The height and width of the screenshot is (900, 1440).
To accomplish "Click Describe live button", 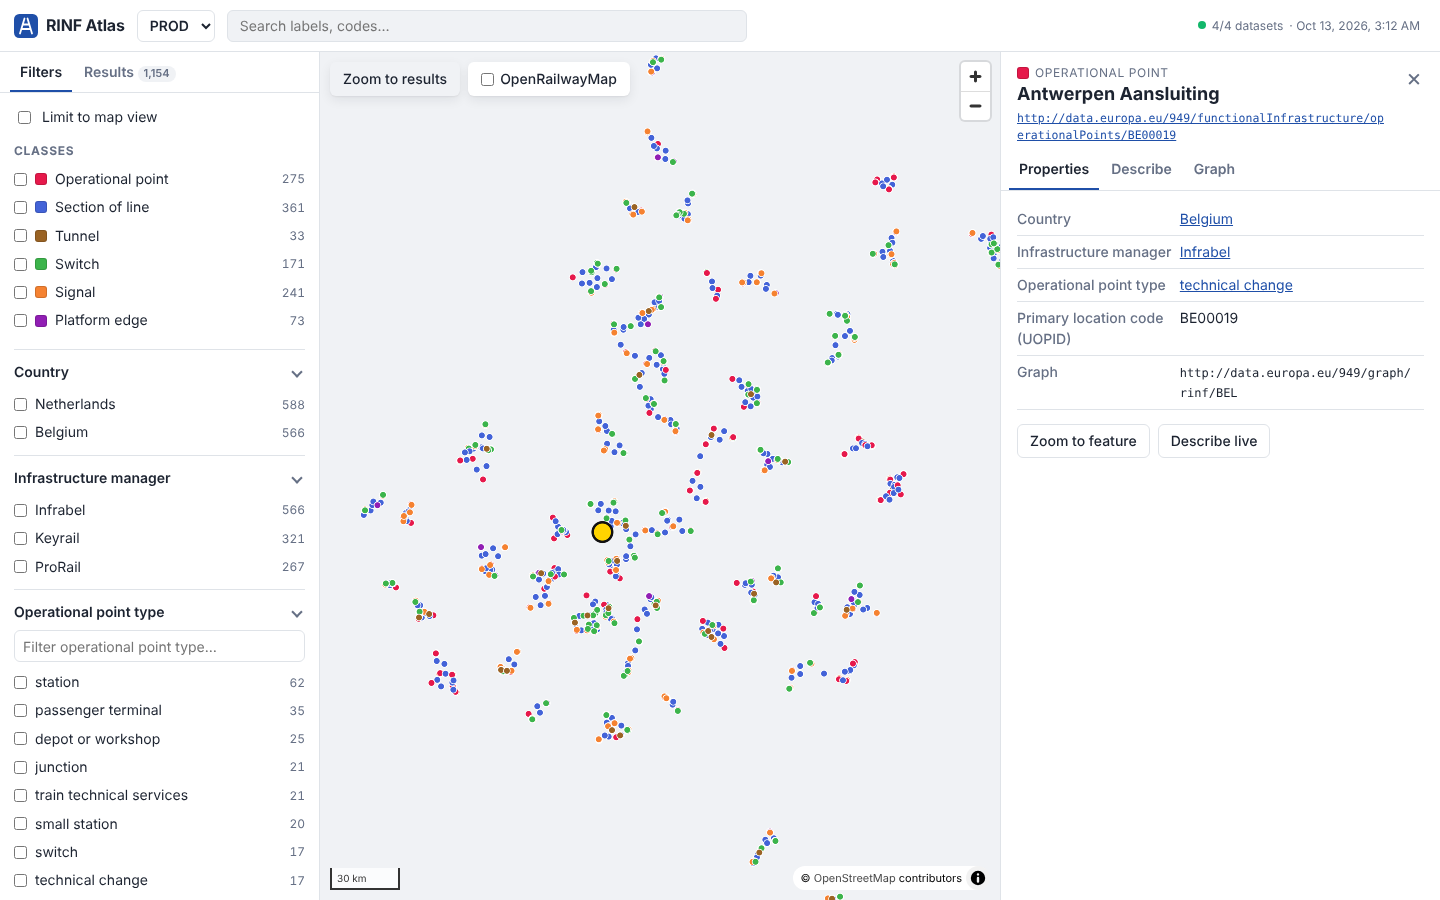I will 1214,441.
